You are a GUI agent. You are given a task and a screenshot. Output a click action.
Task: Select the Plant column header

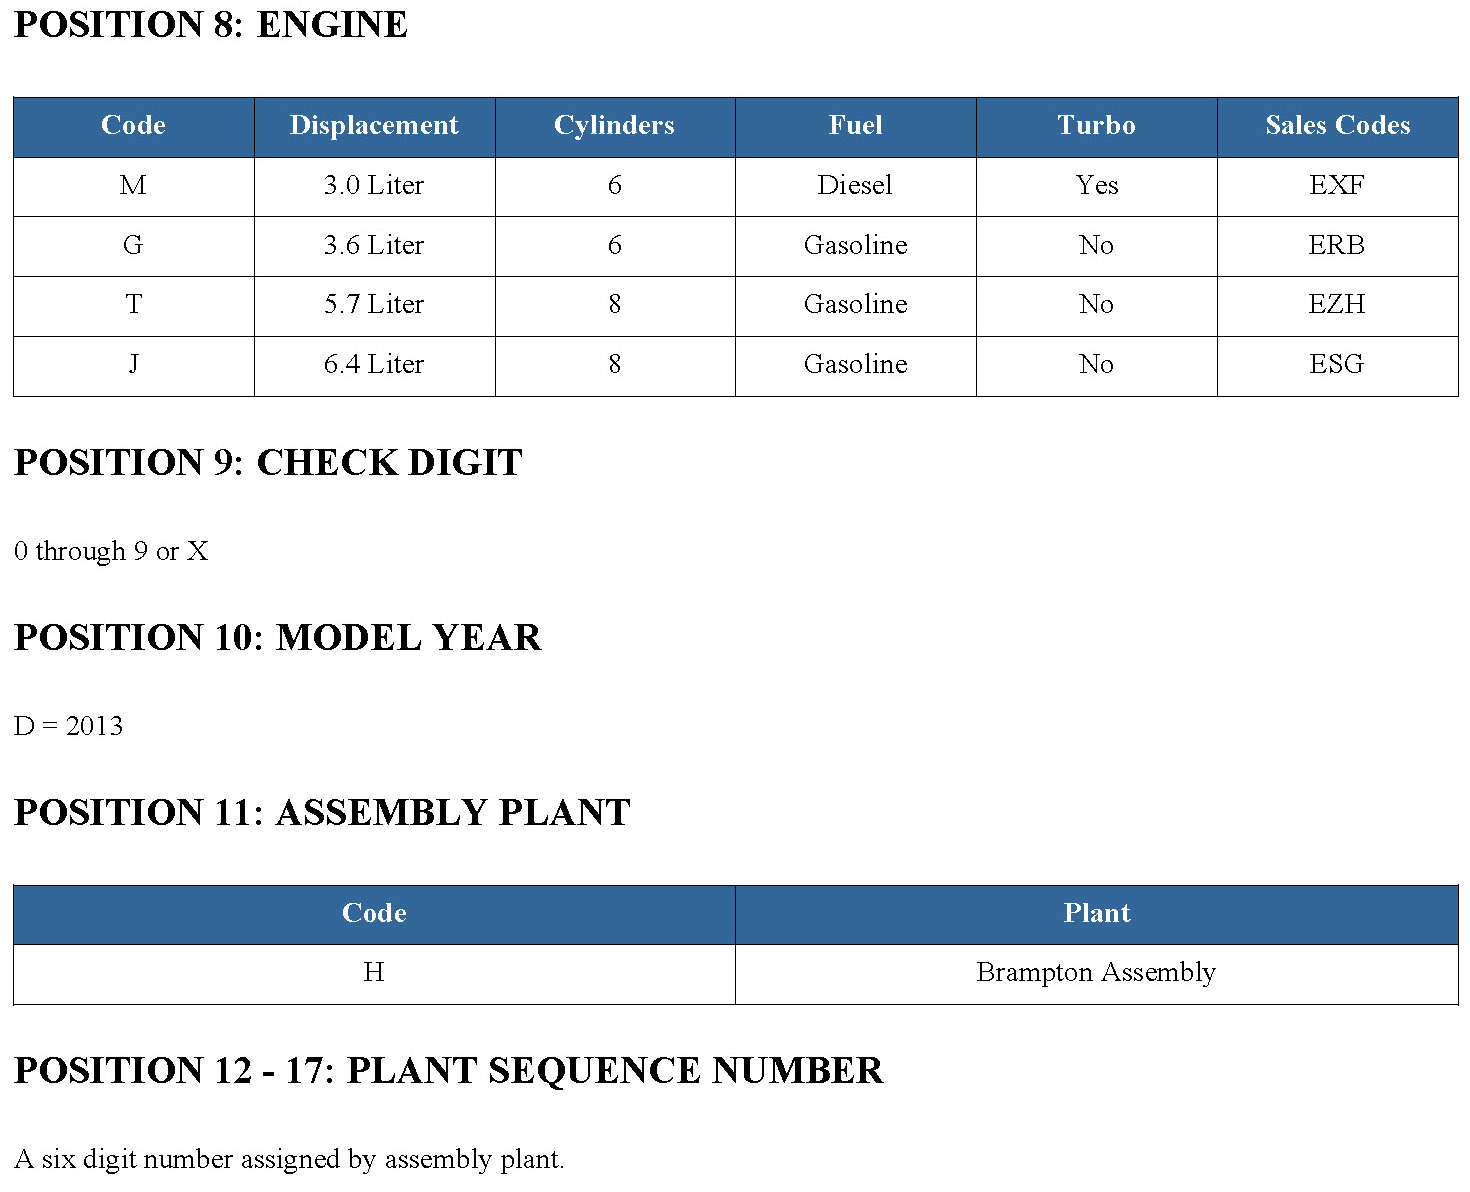[1096, 914]
